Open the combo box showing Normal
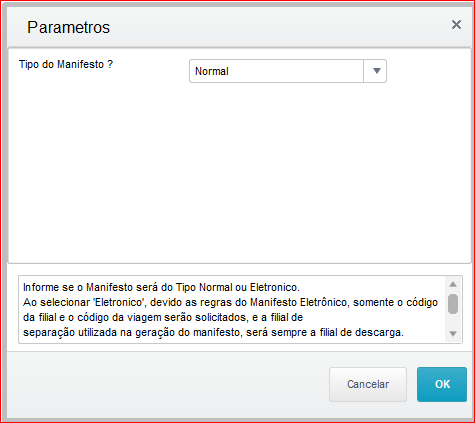Image resolution: width=475 pixels, height=423 pixels. [288, 71]
